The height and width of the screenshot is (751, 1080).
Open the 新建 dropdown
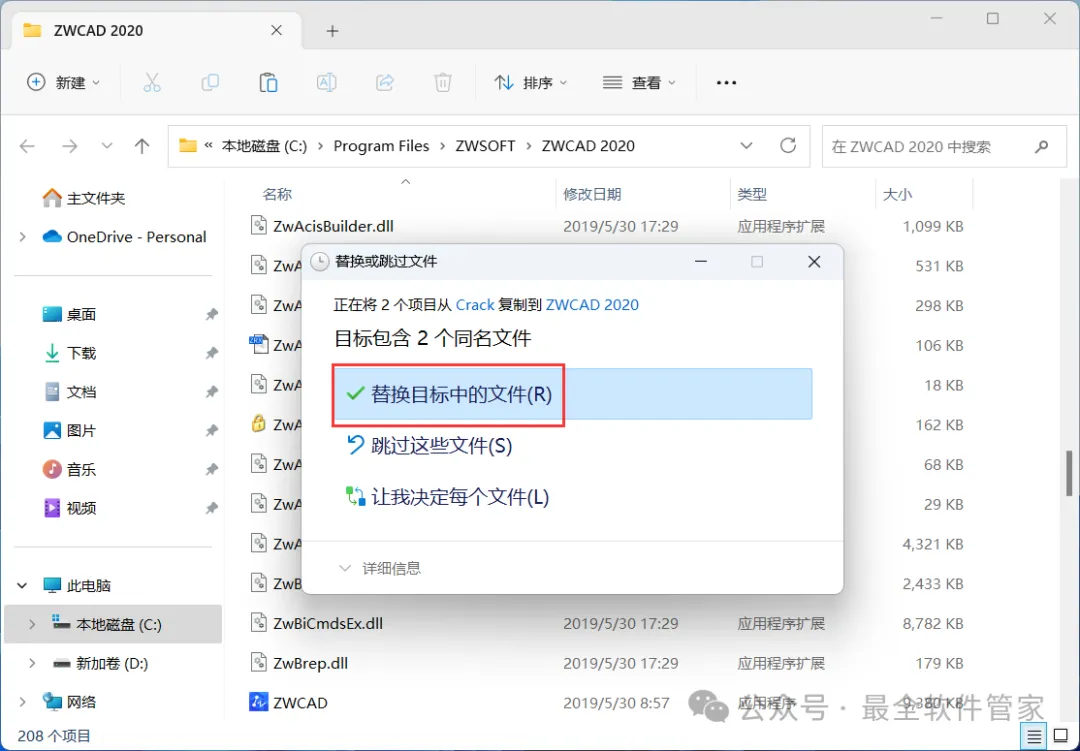point(63,83)
